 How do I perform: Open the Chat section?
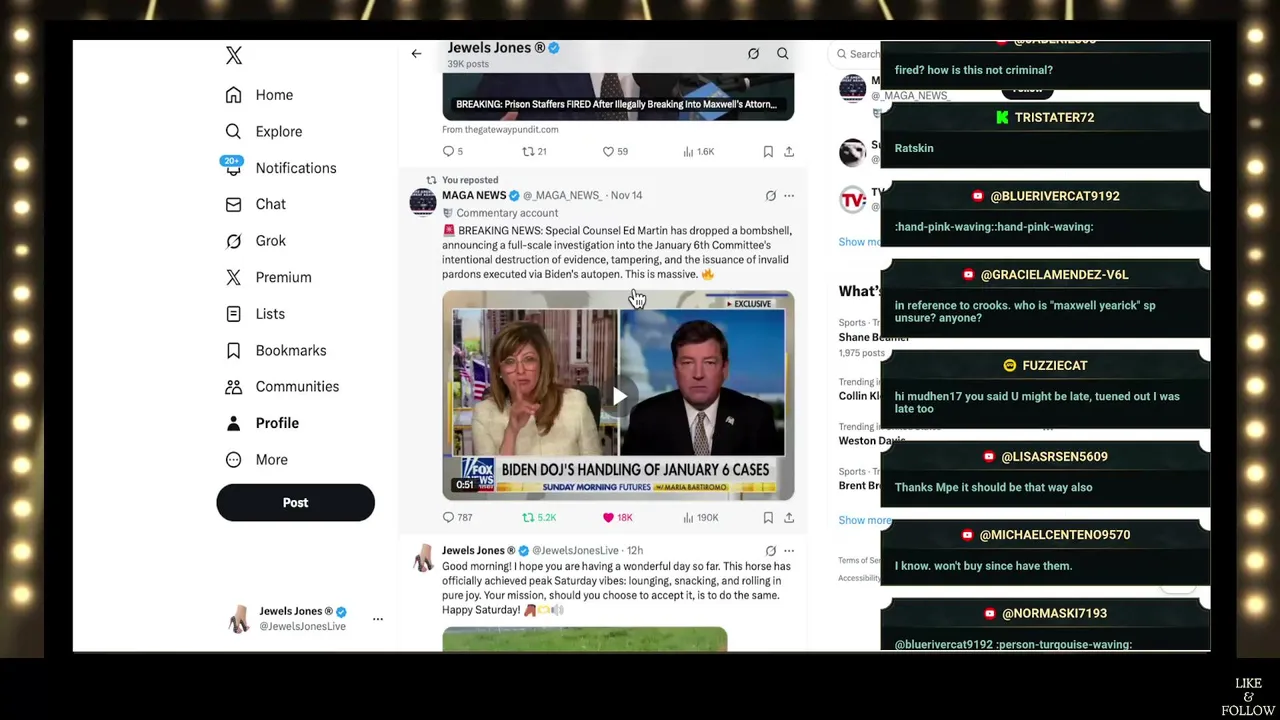256,204
